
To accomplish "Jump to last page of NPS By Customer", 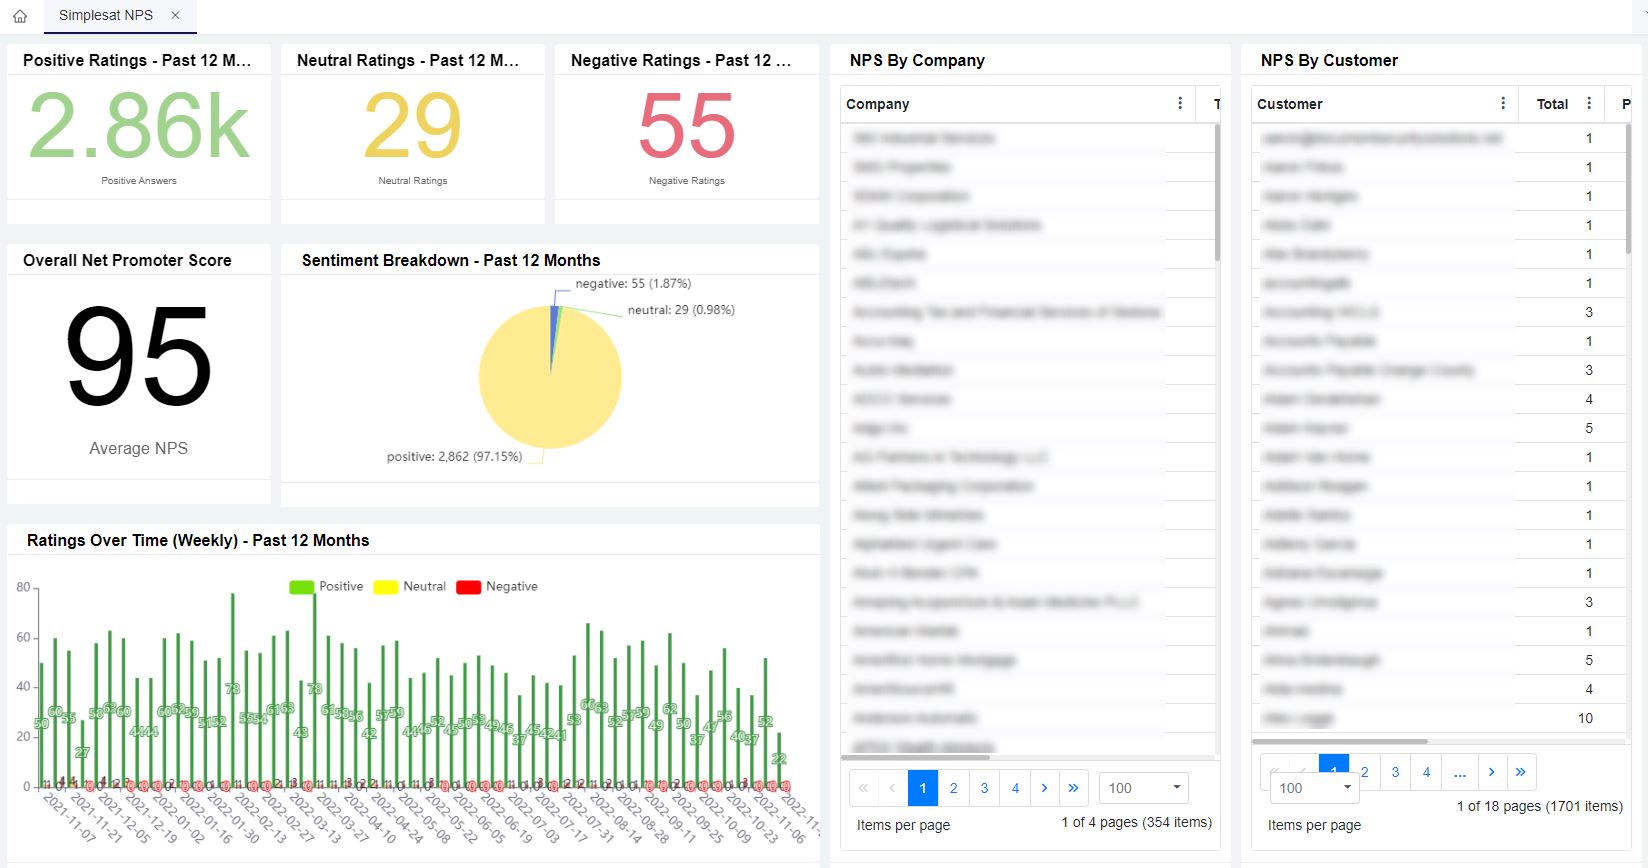I will coord(1520,772).
